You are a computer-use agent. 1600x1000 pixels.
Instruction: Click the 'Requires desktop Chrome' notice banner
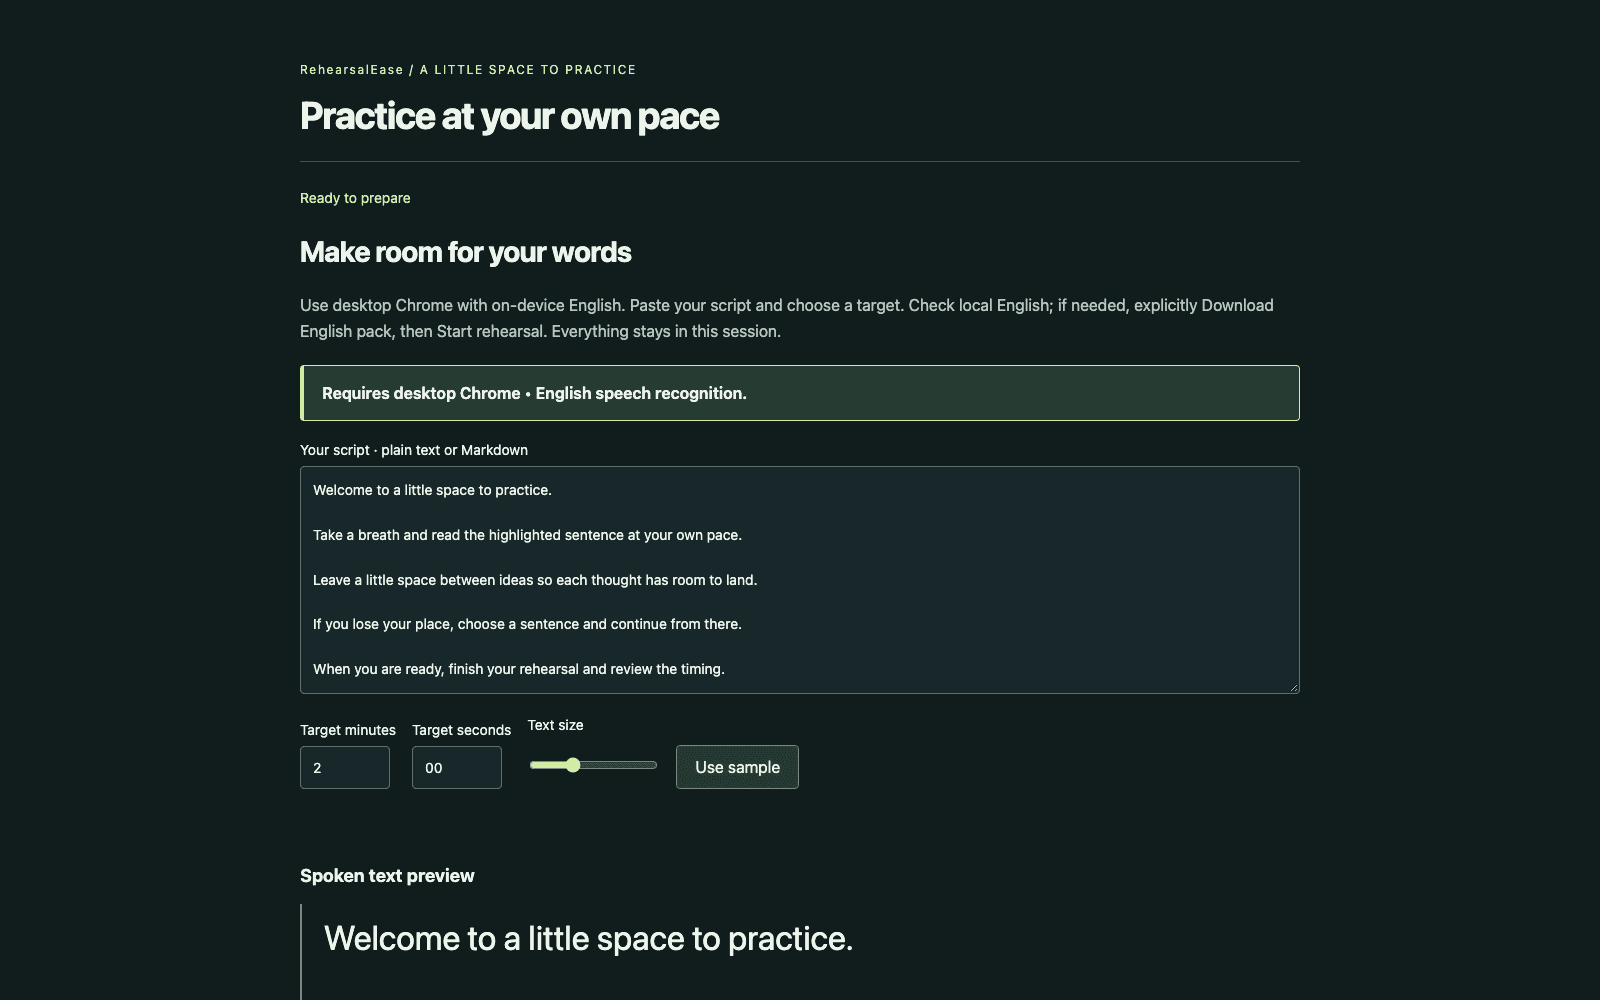[800, 393]
